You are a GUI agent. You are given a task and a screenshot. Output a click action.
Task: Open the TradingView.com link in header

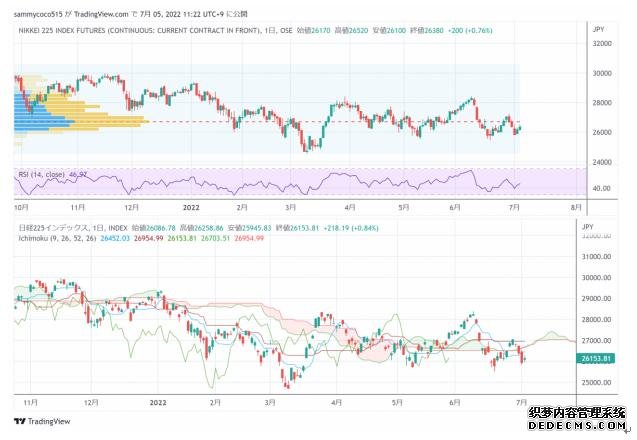click(101, 14)
